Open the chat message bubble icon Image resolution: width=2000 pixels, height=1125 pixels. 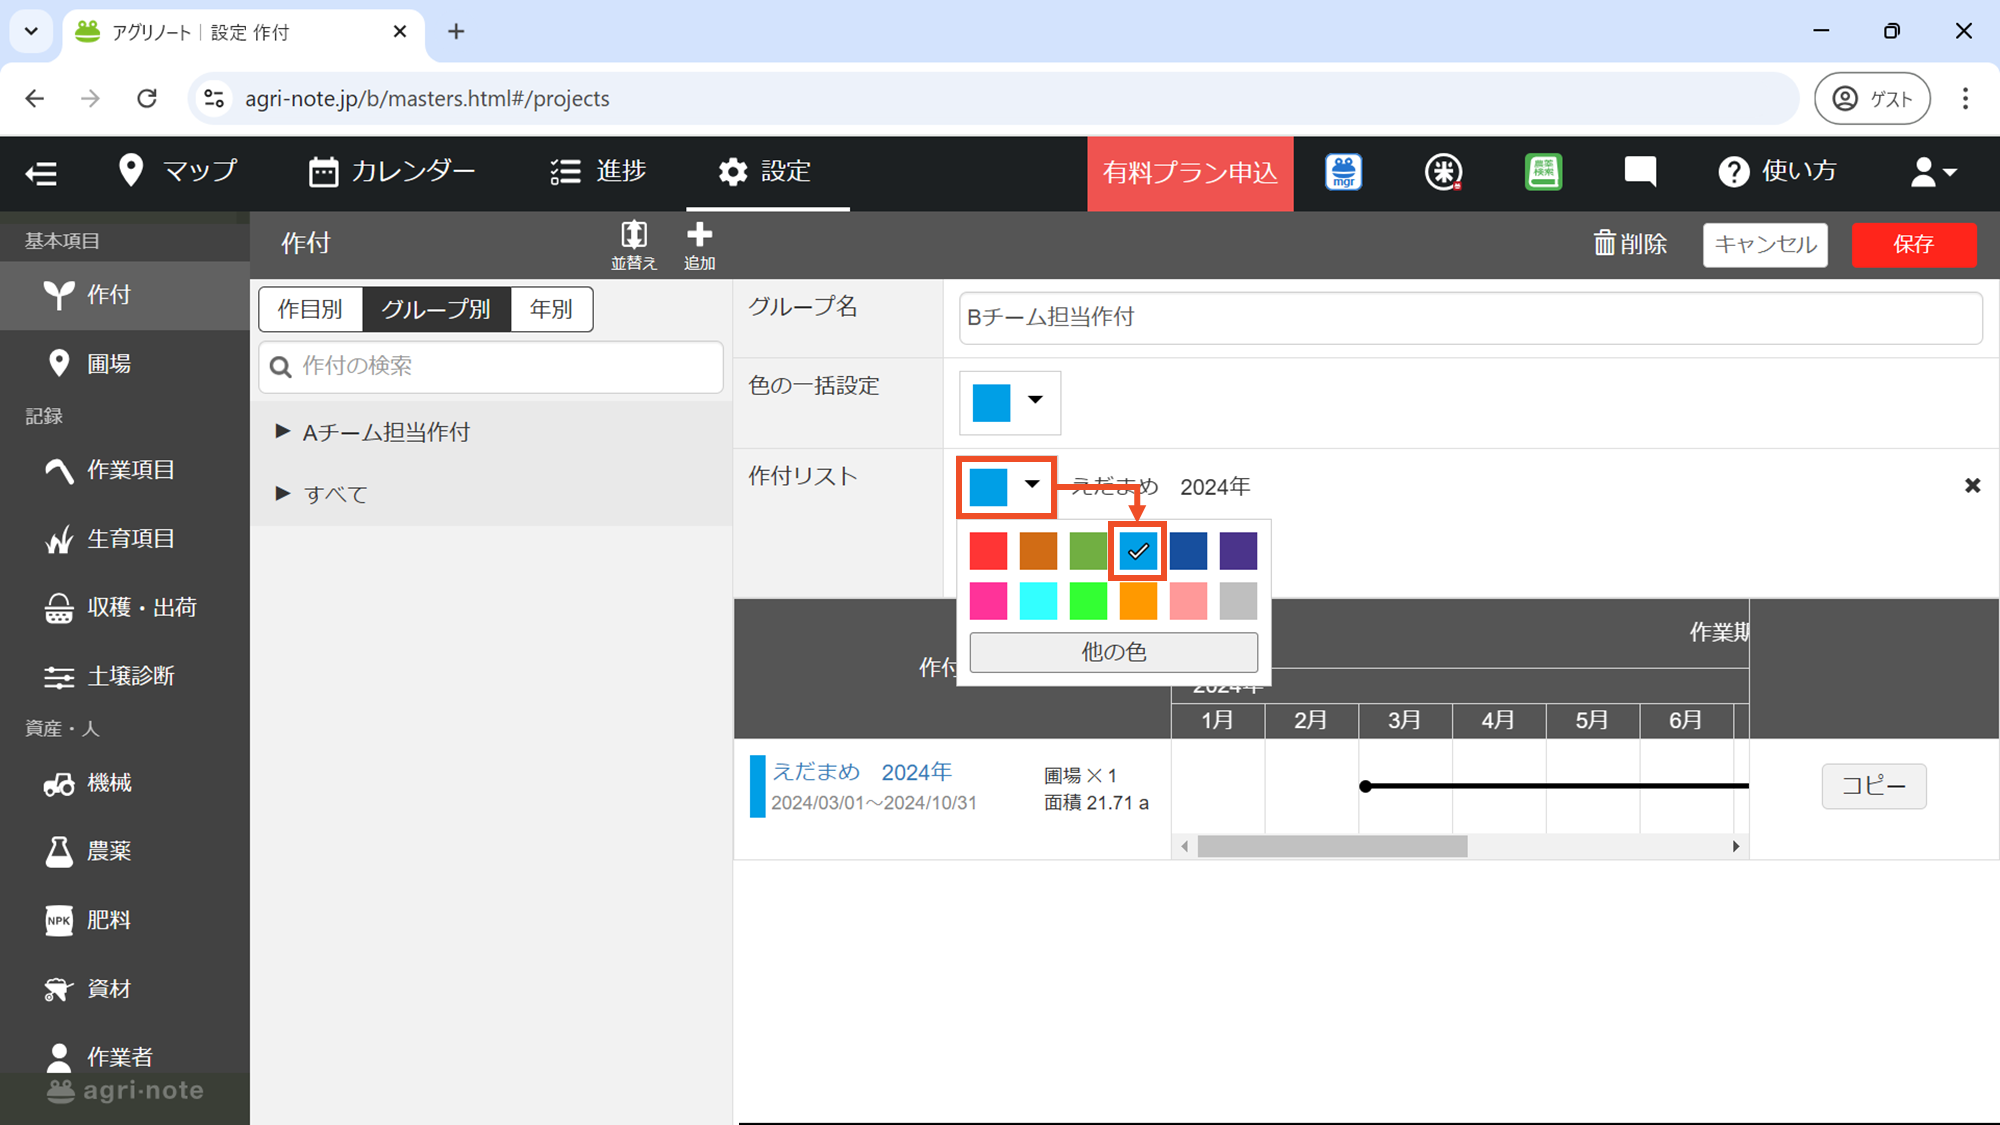[1640, 172]
